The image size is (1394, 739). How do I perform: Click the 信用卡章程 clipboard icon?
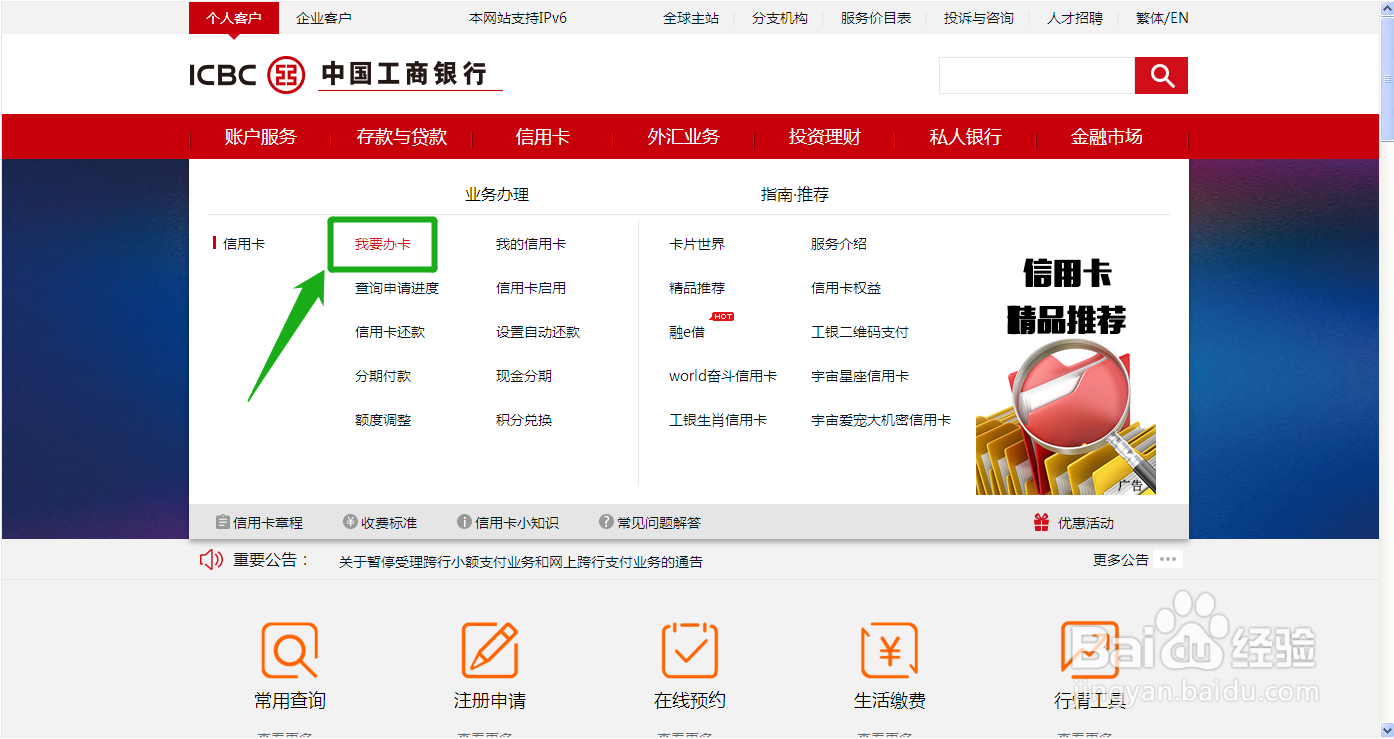[x=222, y=522]
